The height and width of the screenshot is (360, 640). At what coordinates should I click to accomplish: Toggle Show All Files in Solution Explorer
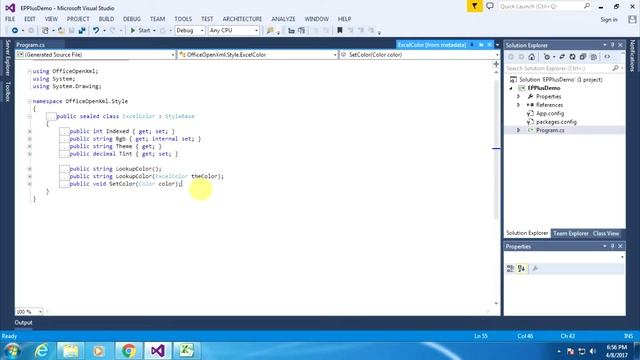tap(593, 57)
